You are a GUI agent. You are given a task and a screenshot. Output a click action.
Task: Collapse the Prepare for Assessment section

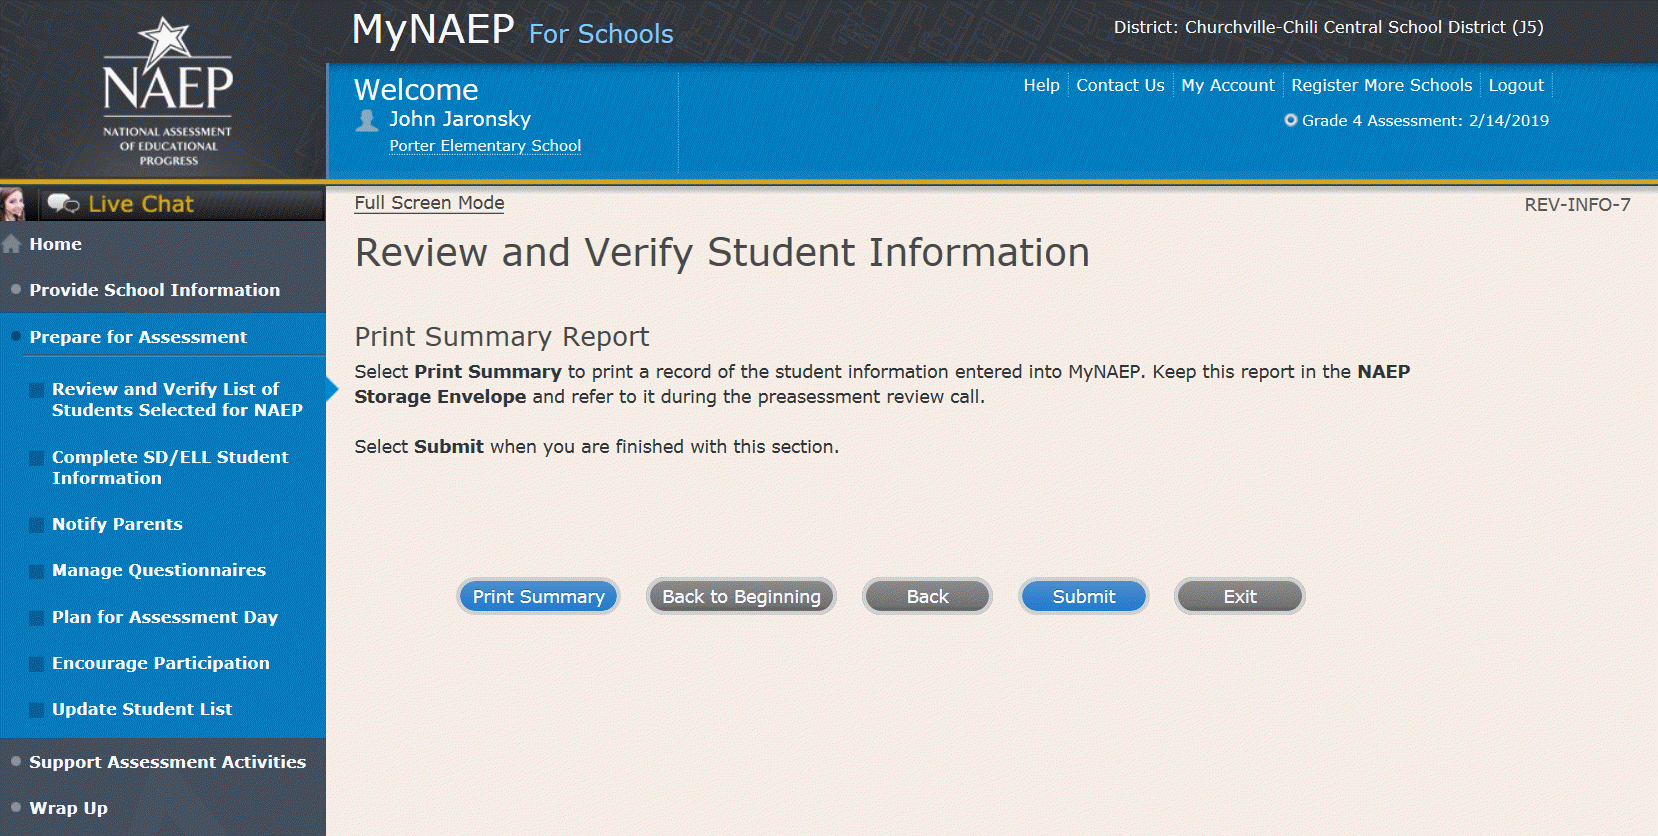[138, 337]
